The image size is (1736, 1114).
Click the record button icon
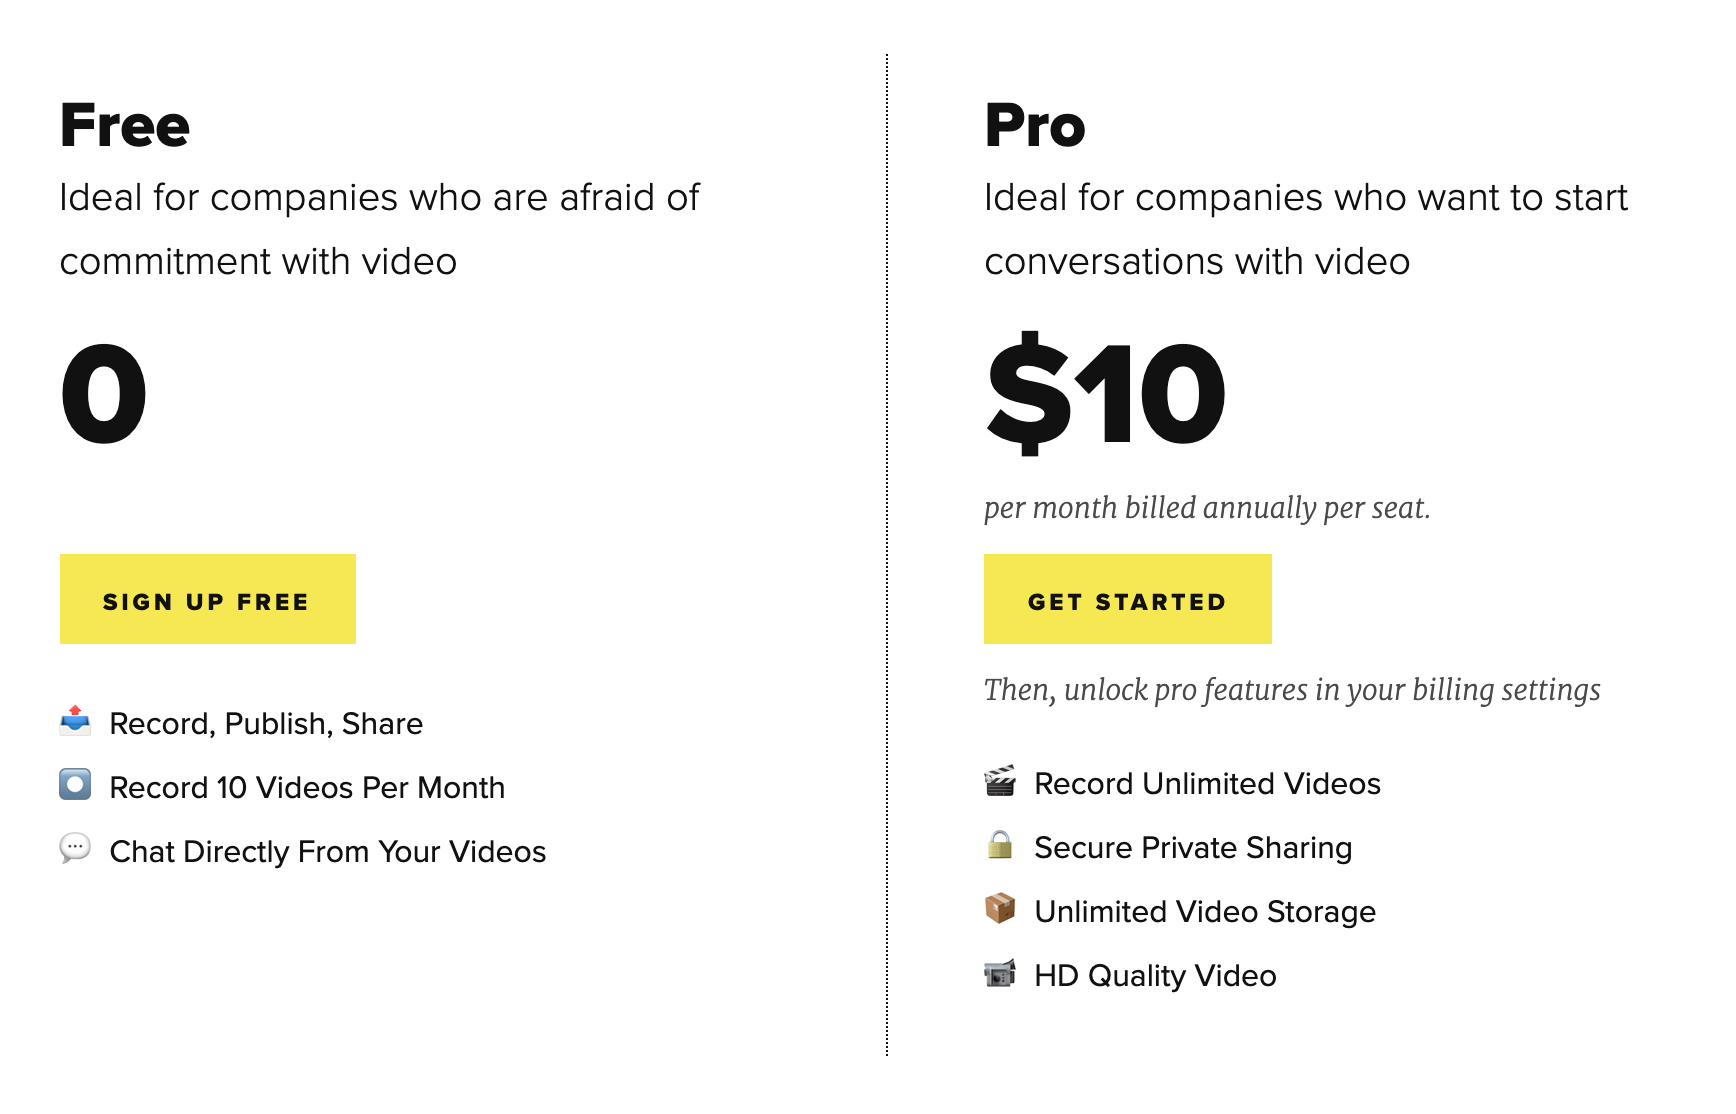[x=75, y=785]
